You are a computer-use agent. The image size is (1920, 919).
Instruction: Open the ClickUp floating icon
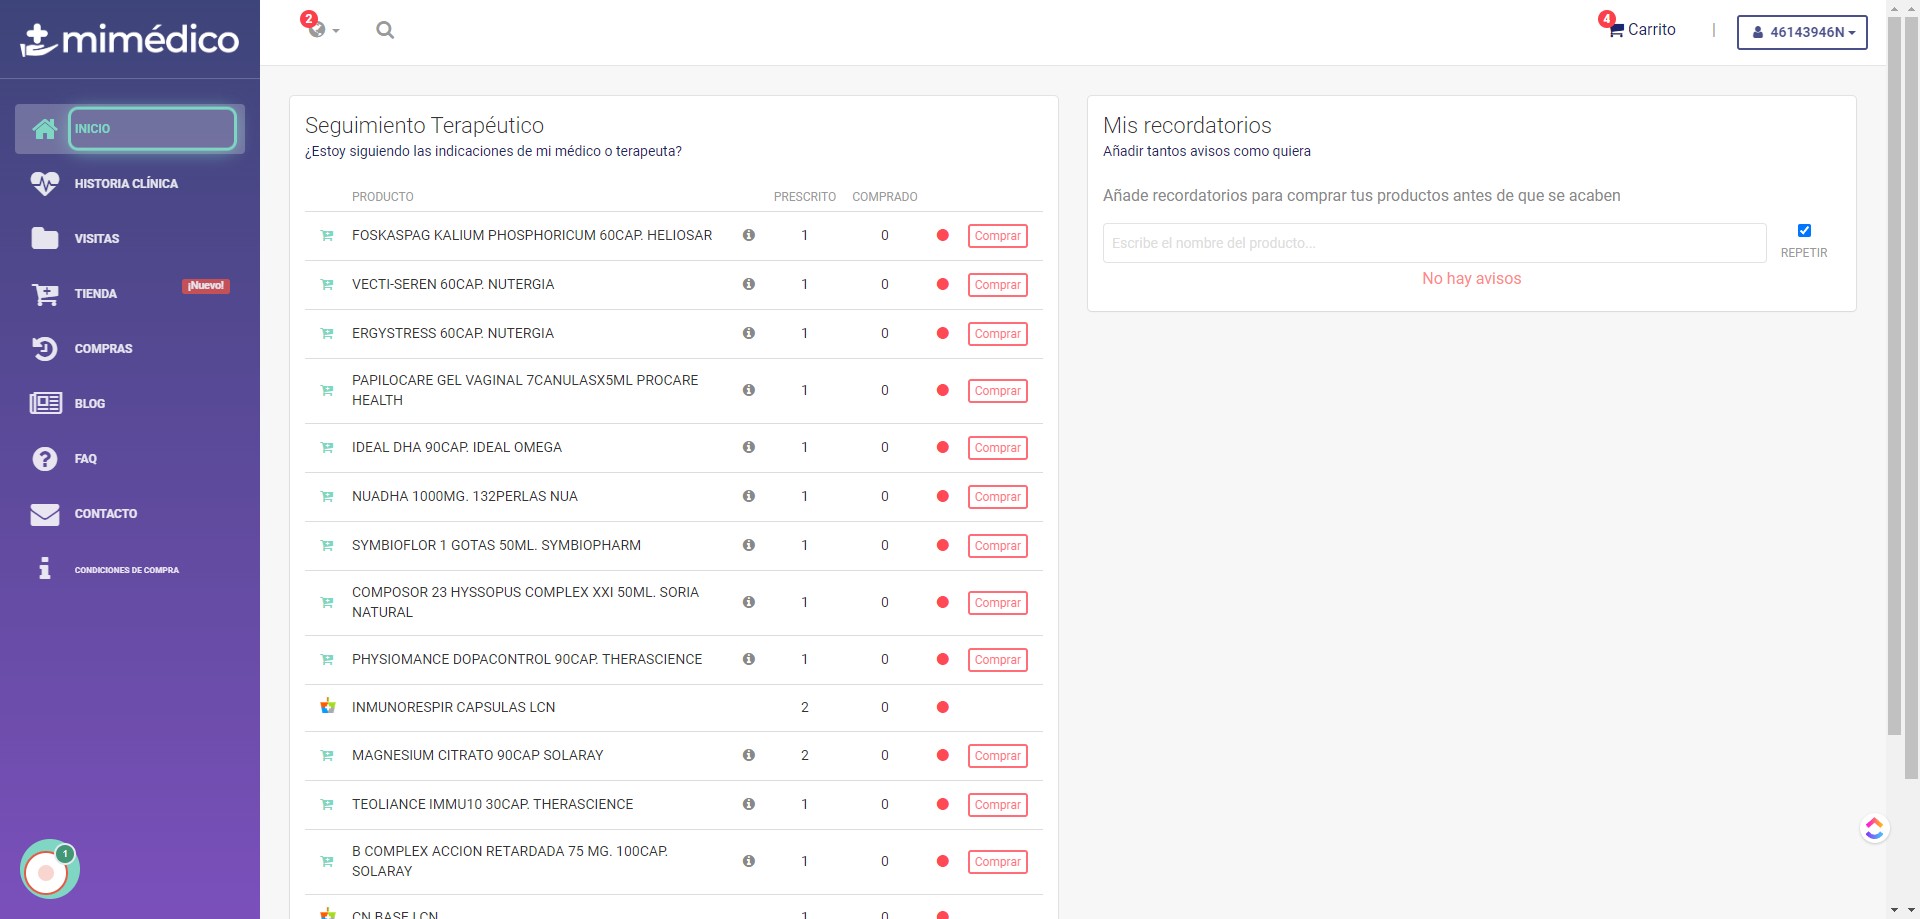point(1874,828)
